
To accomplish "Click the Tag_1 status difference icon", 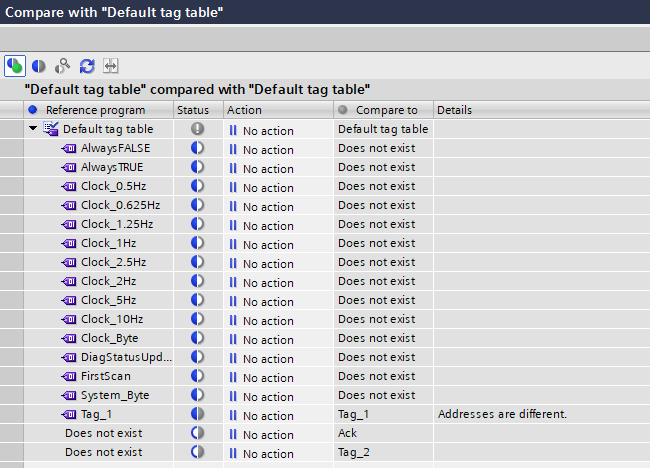I will 197,414.
